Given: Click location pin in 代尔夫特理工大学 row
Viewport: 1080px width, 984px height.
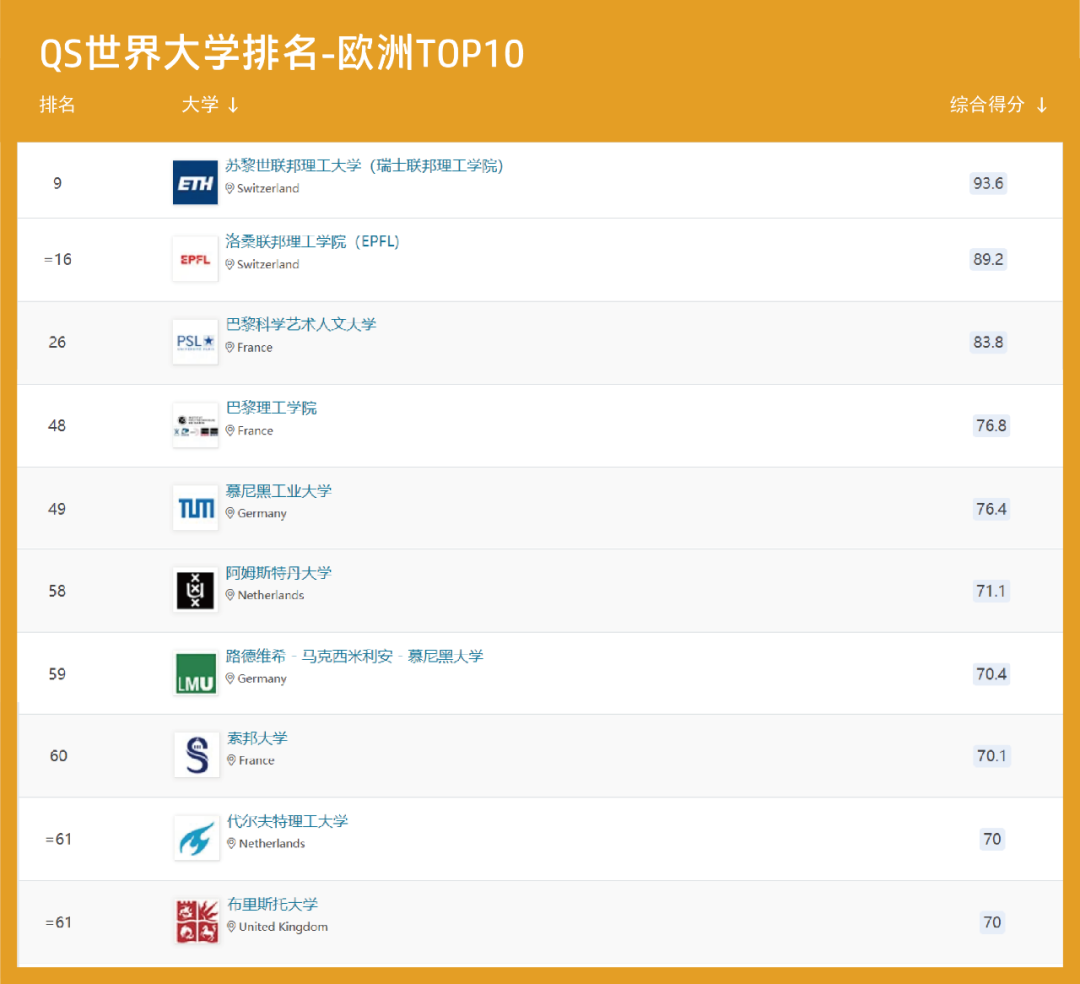Looking at the screenshot, I should [231, 844].
